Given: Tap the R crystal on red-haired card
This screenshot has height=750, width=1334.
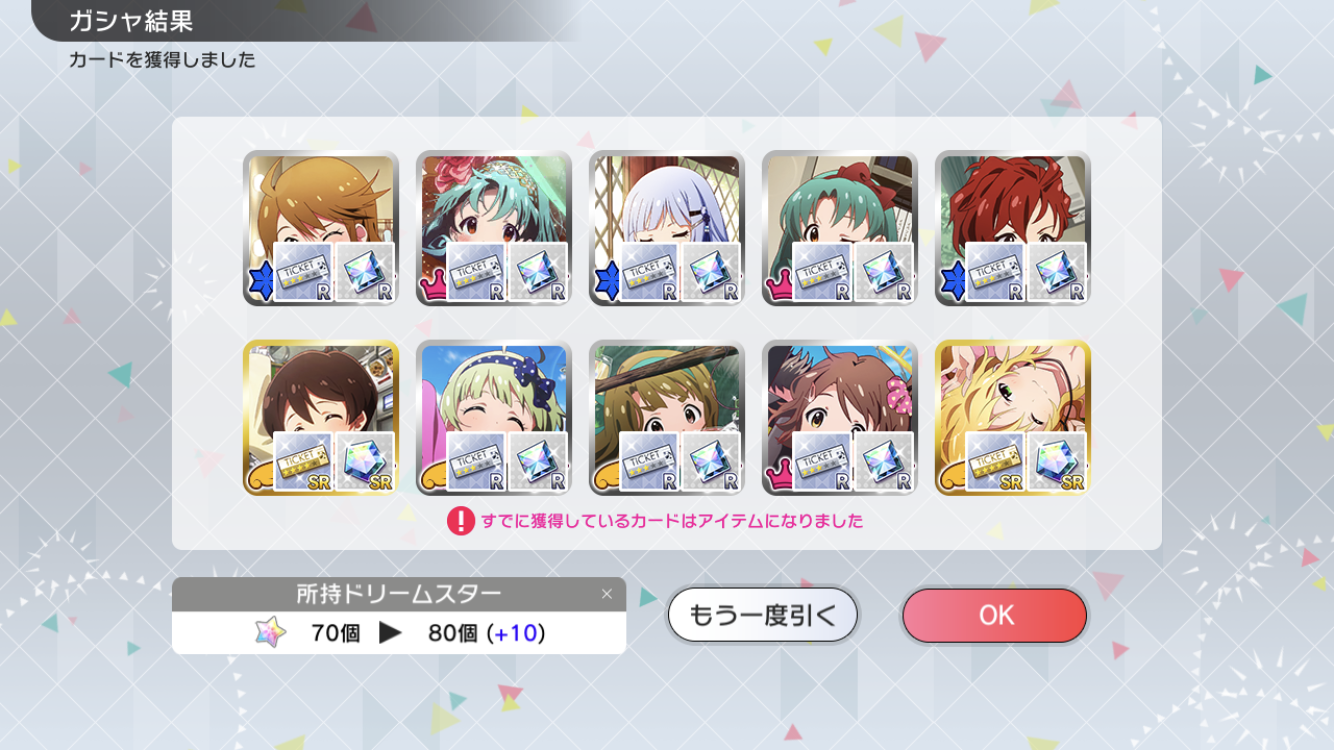Looking at the screenshot, I should pos(1057,272).
